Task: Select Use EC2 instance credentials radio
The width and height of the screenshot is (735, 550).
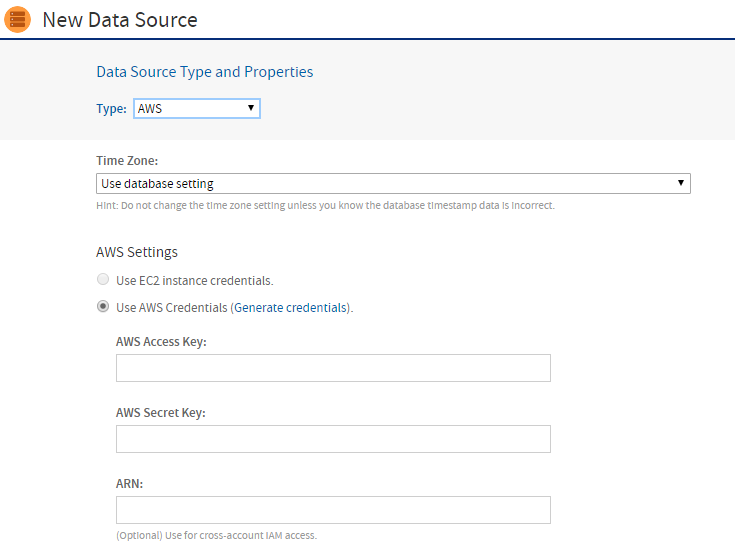Action: [103, 279]
